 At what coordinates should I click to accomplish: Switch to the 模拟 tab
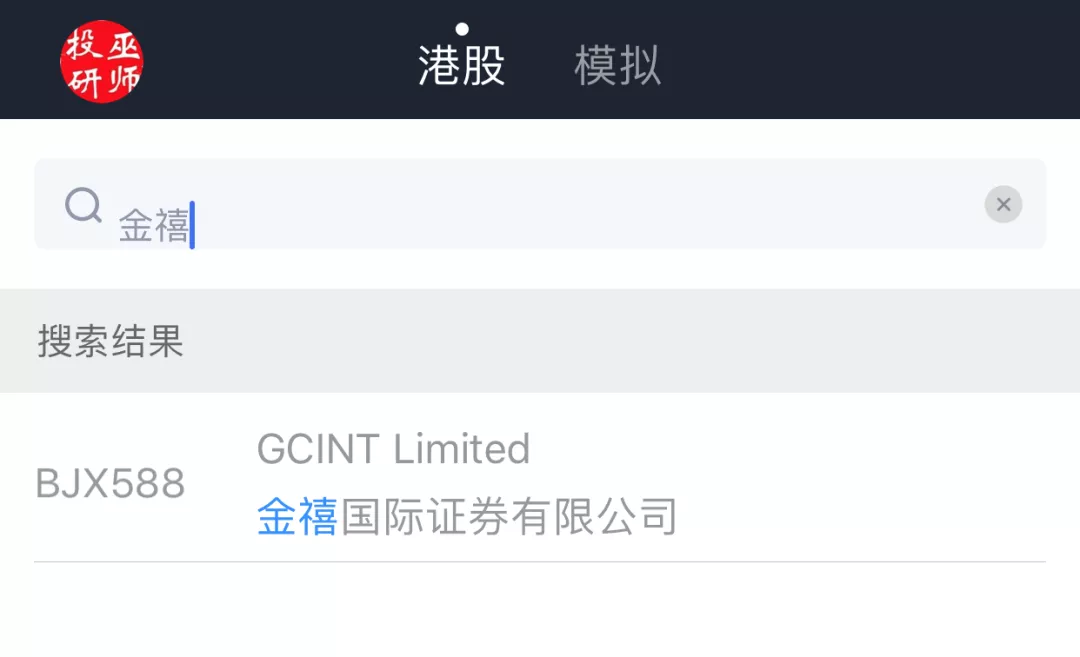point(618,65)
